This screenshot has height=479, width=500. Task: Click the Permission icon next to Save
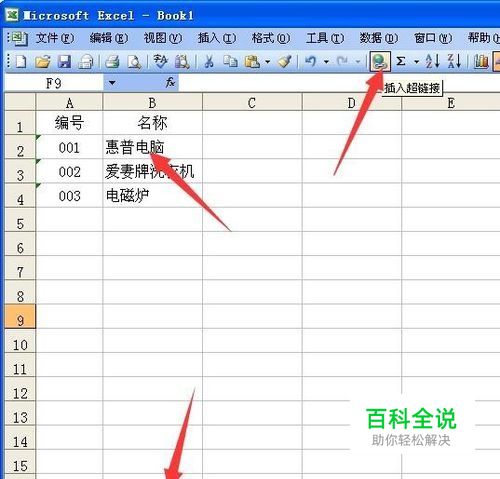pos(86,62)
